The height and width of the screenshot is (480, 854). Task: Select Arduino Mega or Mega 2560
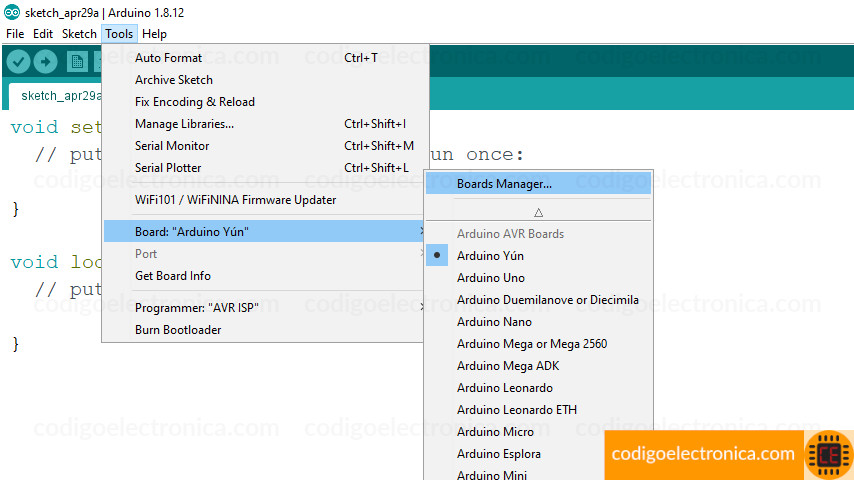(x=538, y=344)
